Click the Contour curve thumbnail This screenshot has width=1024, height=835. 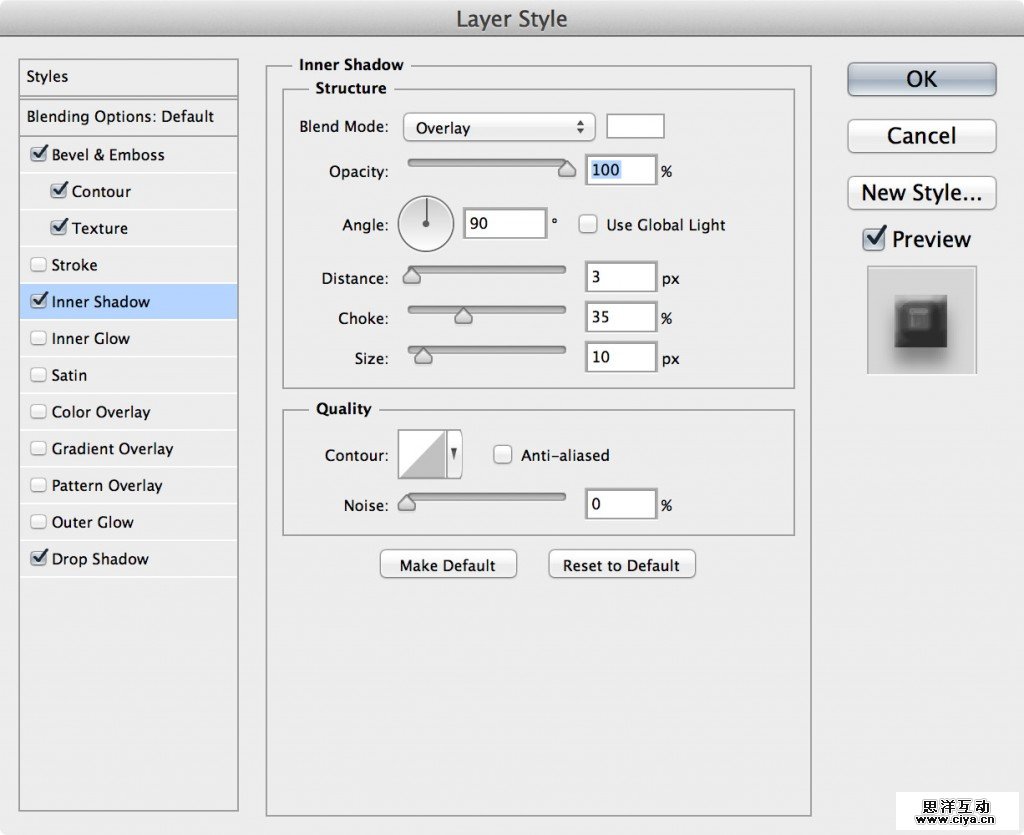(x=422, y=455)
